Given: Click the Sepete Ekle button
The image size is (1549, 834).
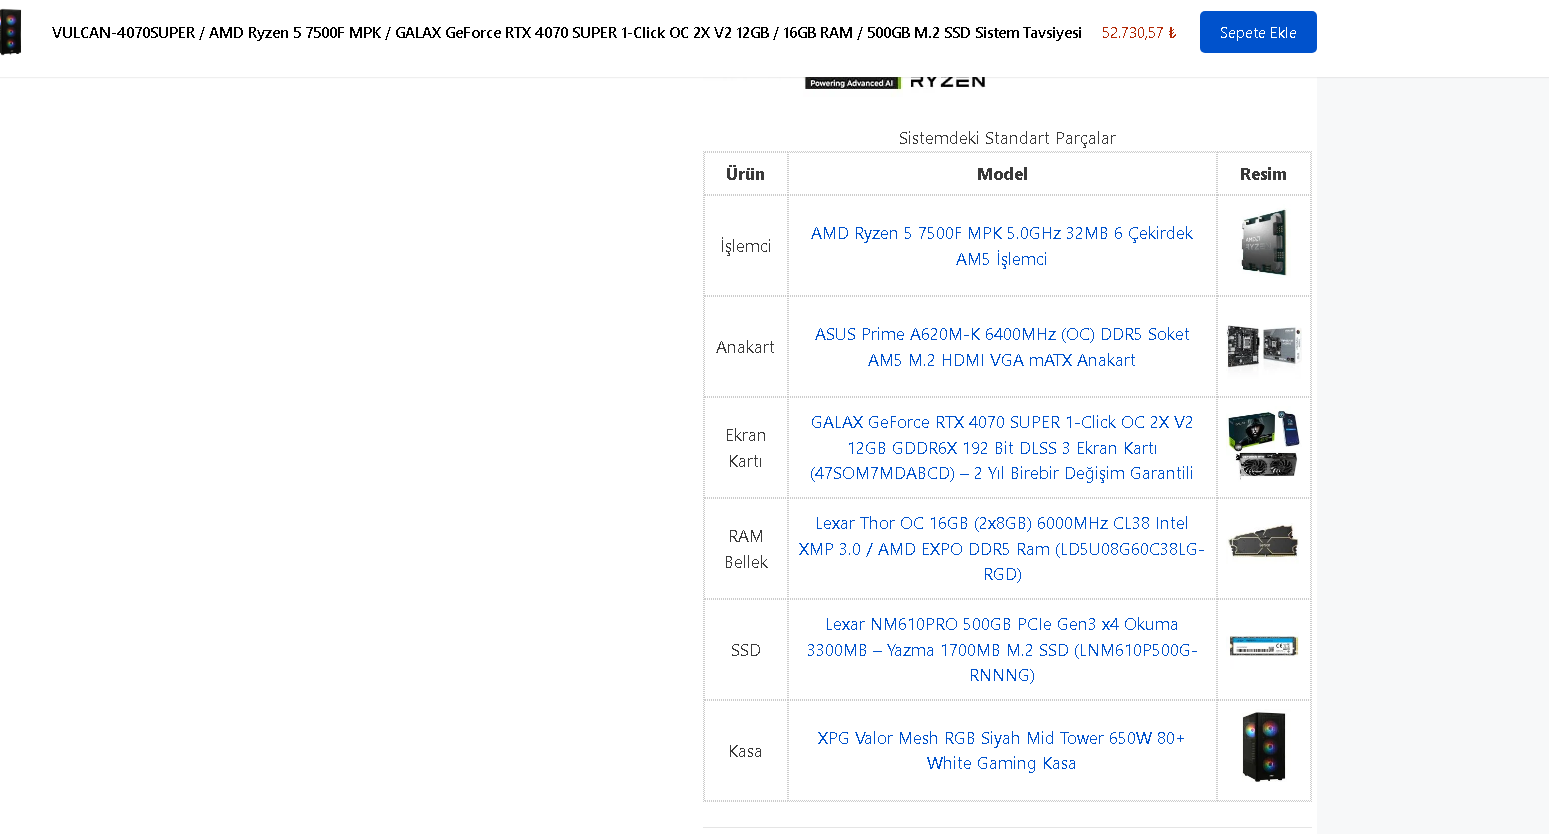Looking at the screenshot, I should [1258, 32].
